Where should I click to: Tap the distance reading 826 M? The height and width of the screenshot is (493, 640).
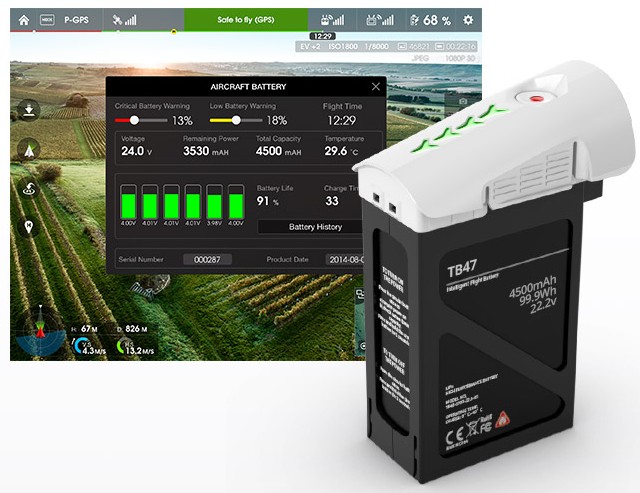(x=132, y=329)
